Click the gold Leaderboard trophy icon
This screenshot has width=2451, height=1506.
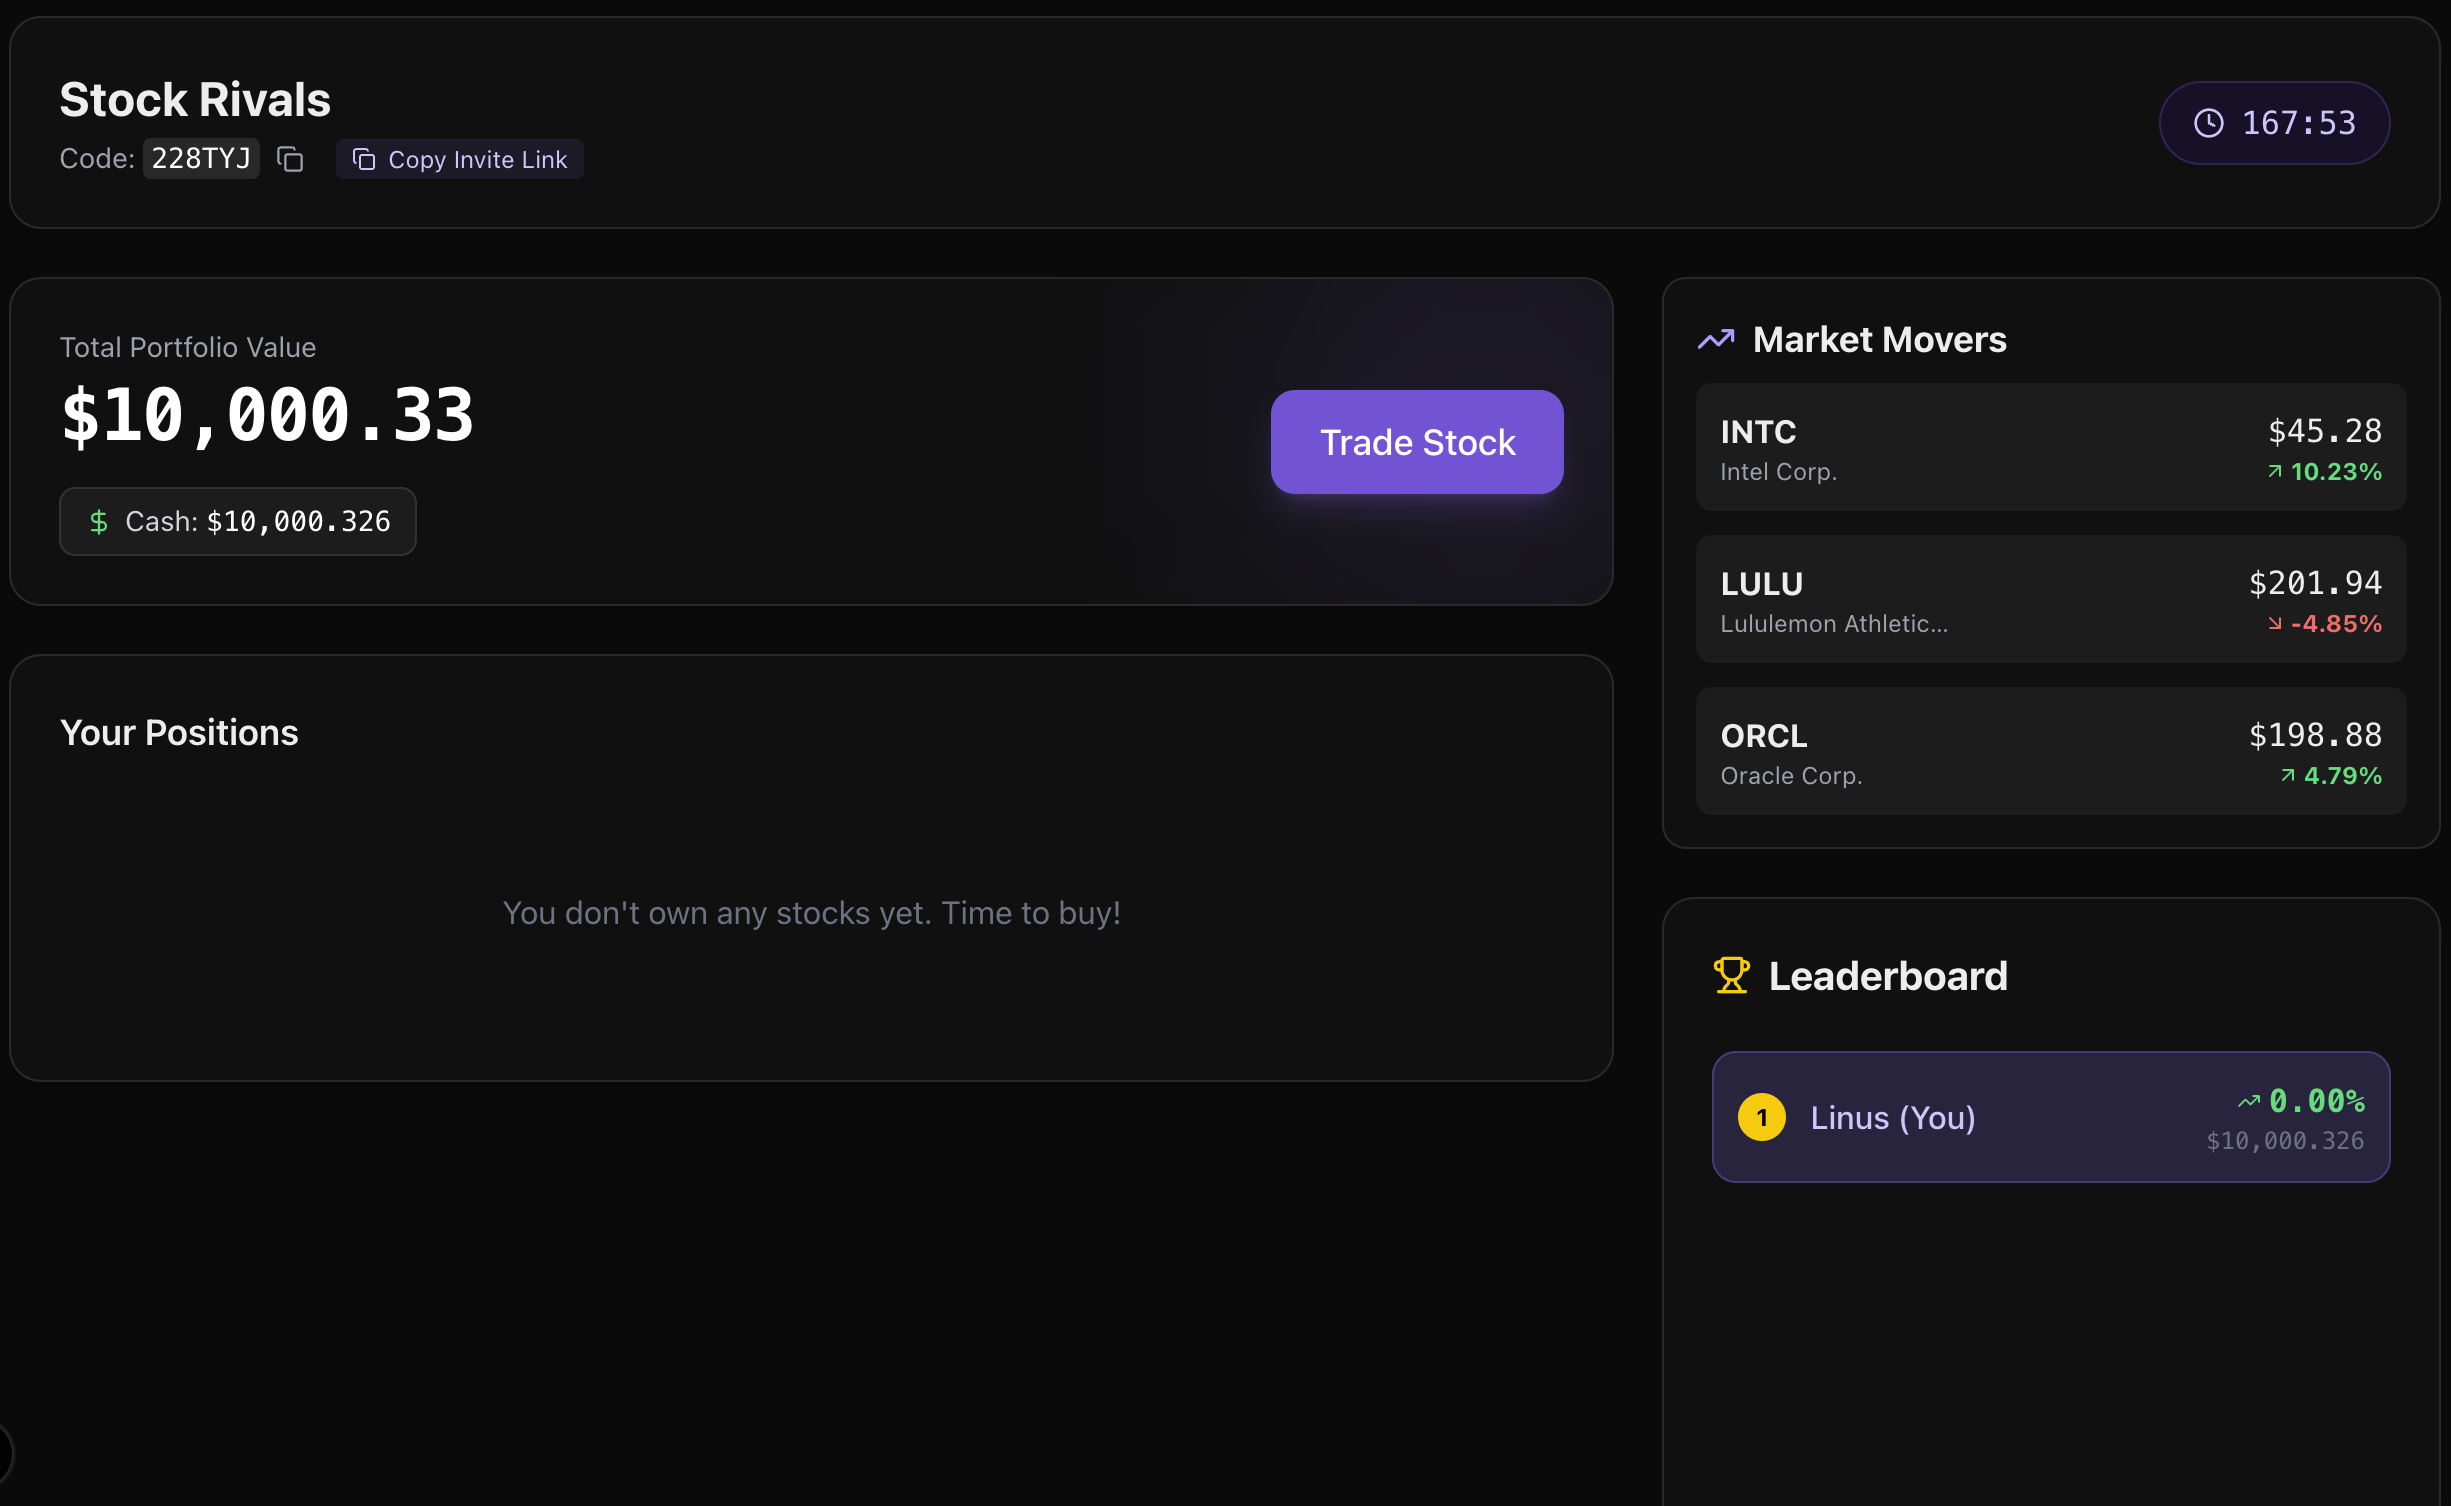pos(1731,976)
